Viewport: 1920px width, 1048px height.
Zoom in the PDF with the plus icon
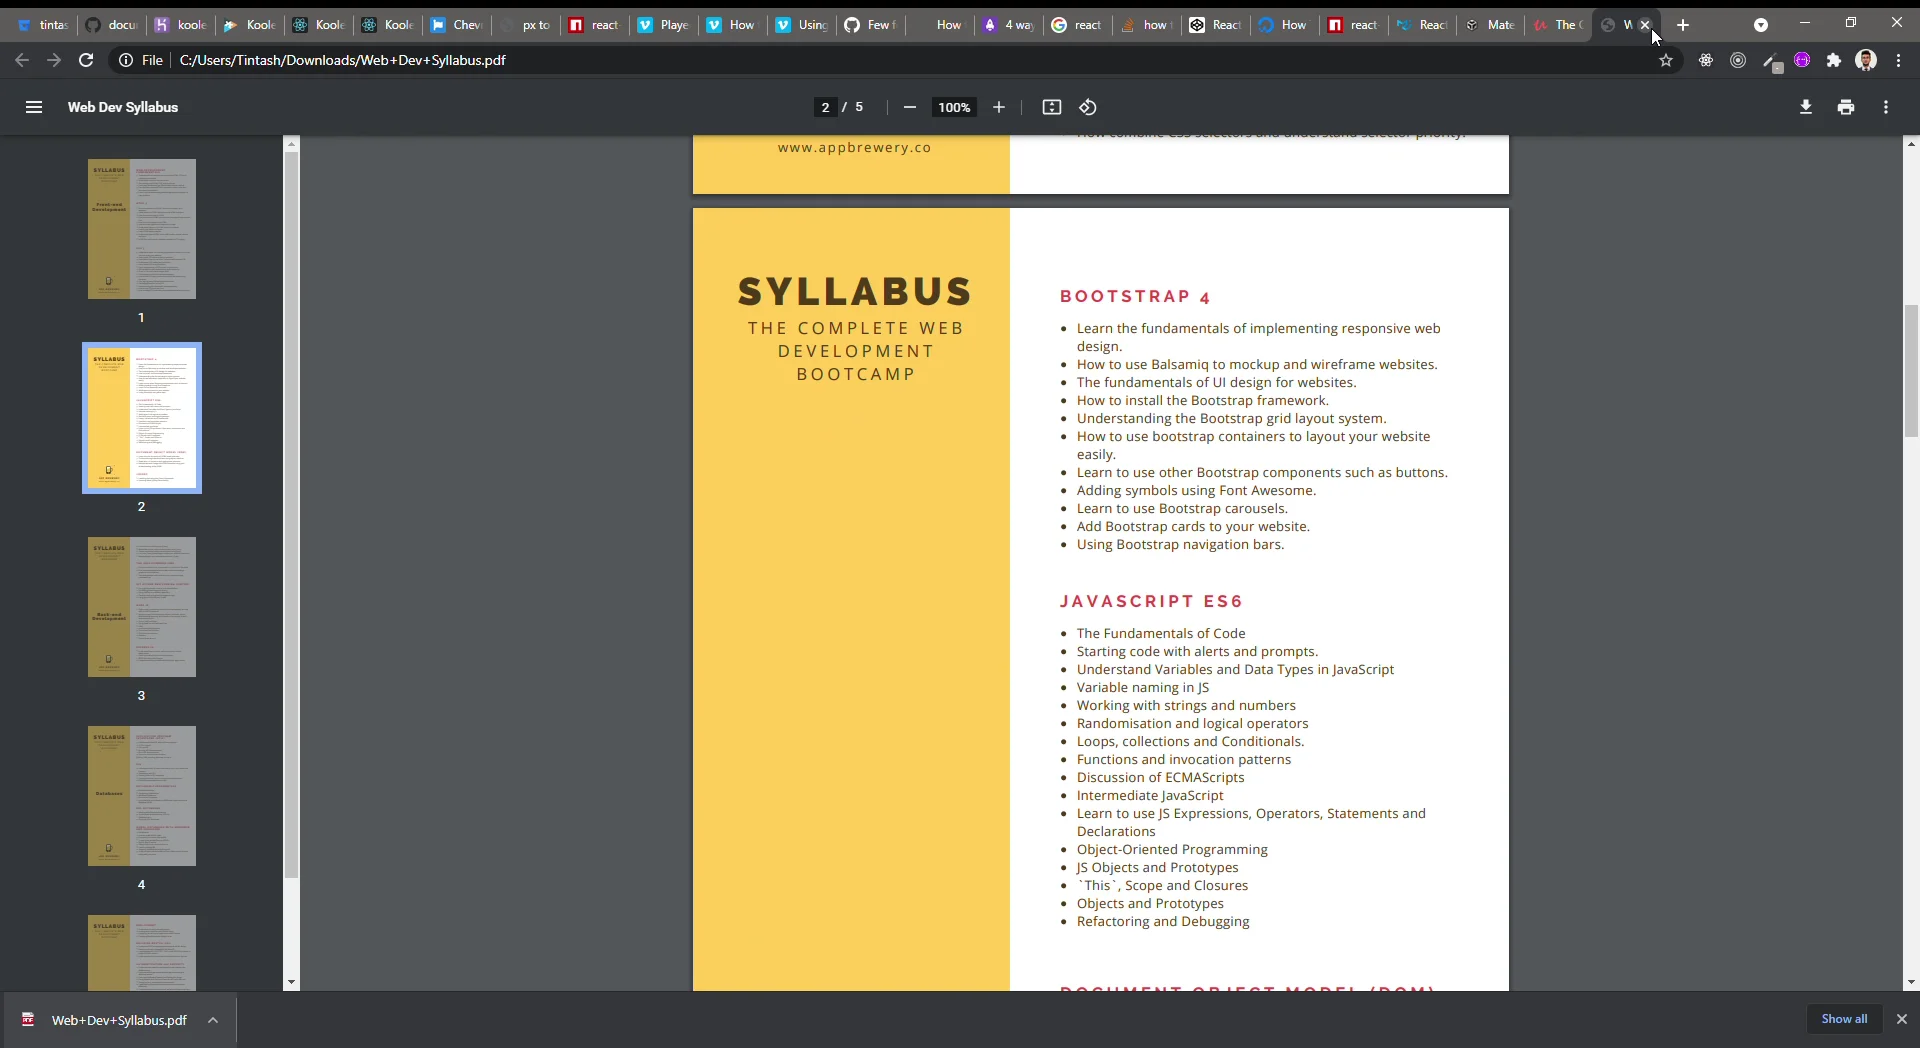coord(998,107)
